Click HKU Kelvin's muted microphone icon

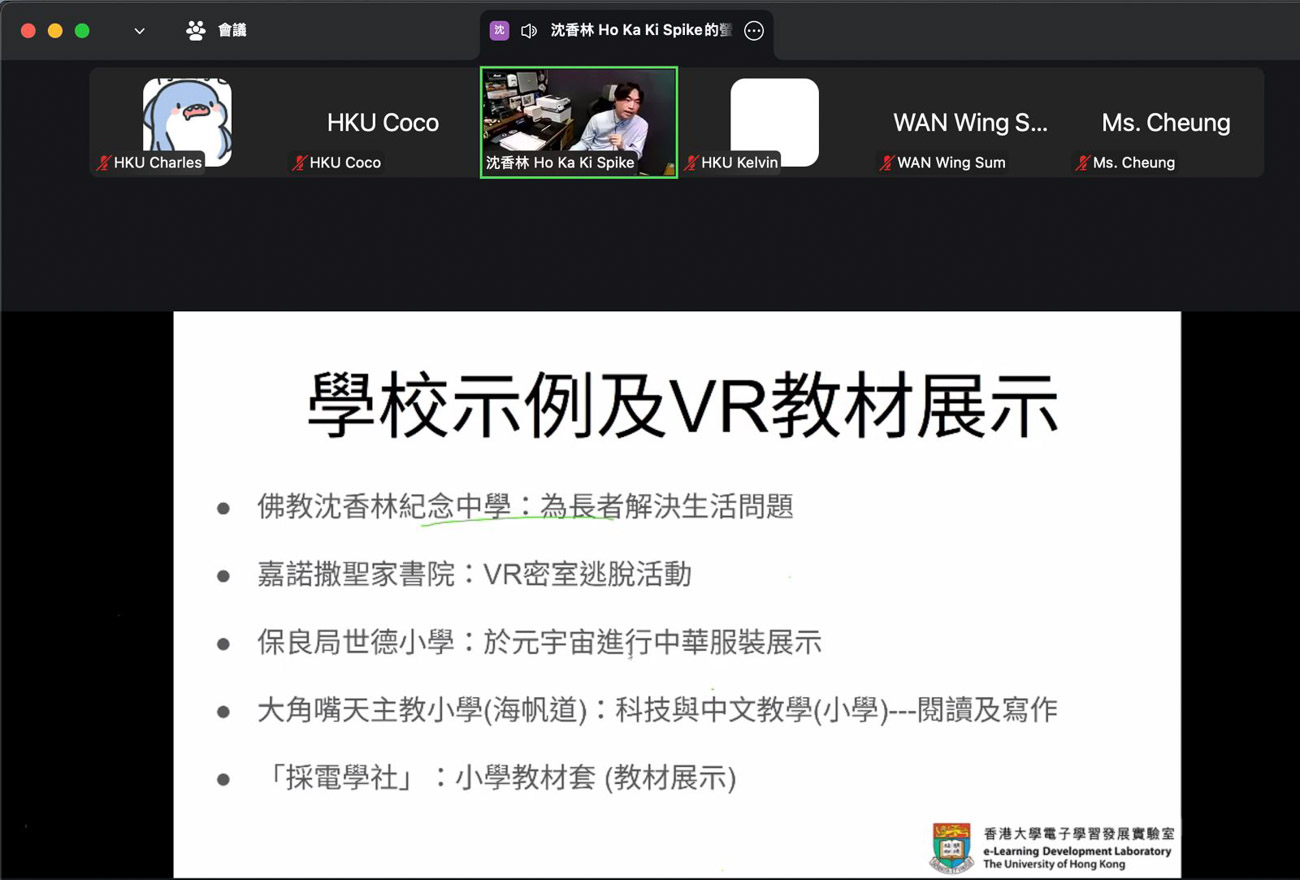pyautogui.click(x=691, y=163)
